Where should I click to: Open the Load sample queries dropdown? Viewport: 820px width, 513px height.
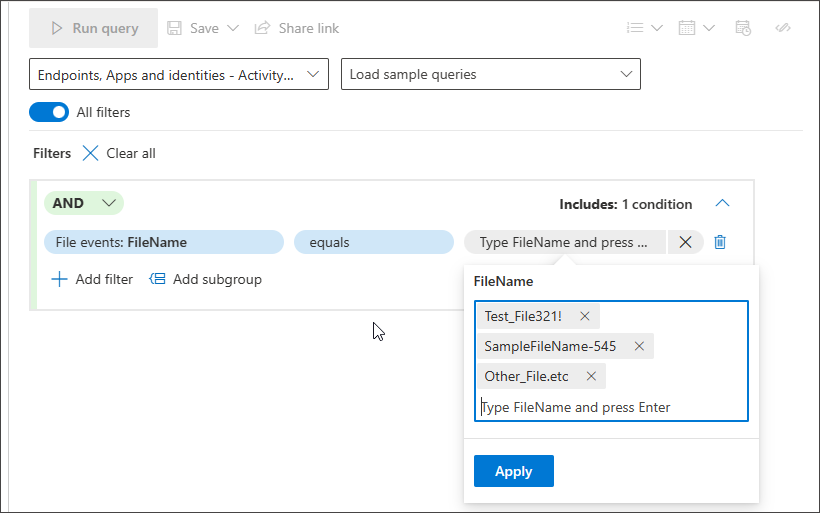point(491,74)
